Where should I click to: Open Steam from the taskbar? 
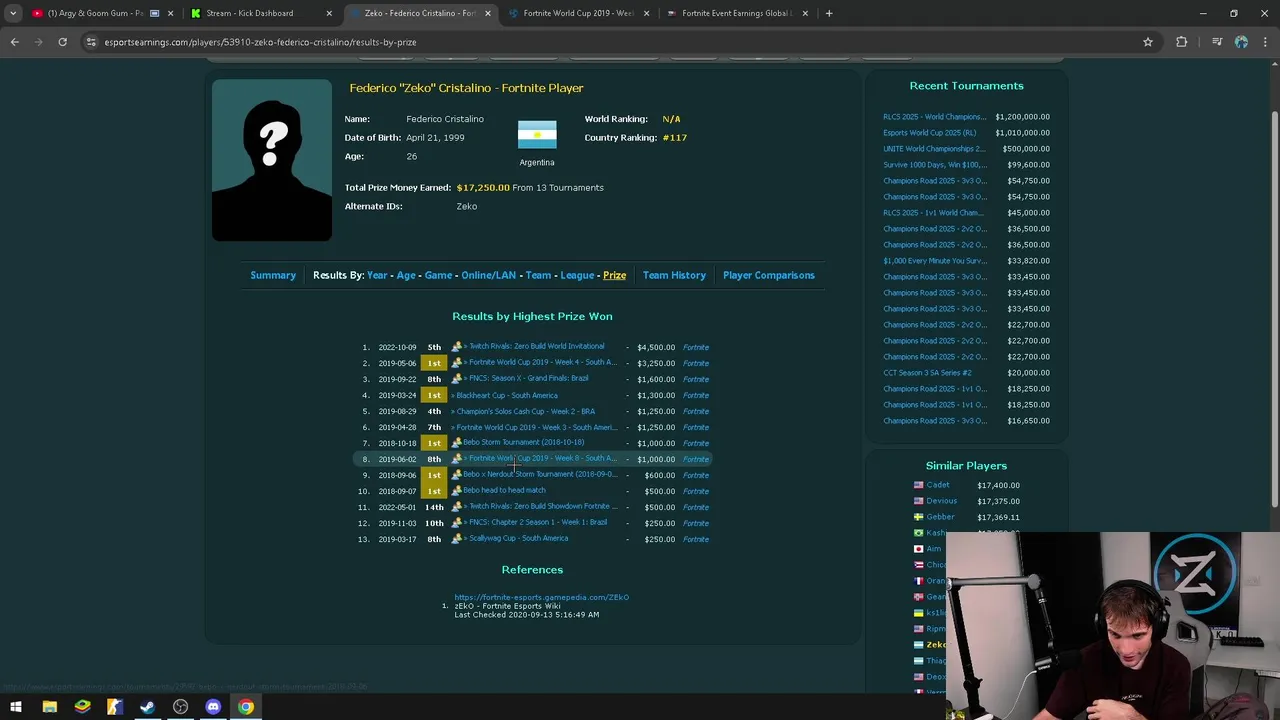click(x=147, y=707)
